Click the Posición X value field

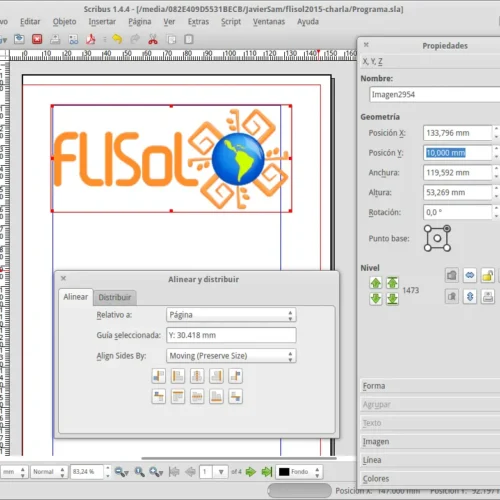pyautogui.click(x=458, y=133)
